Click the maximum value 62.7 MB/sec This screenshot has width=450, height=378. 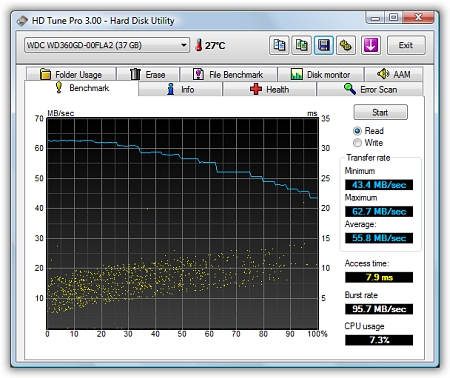coord(379,211)
